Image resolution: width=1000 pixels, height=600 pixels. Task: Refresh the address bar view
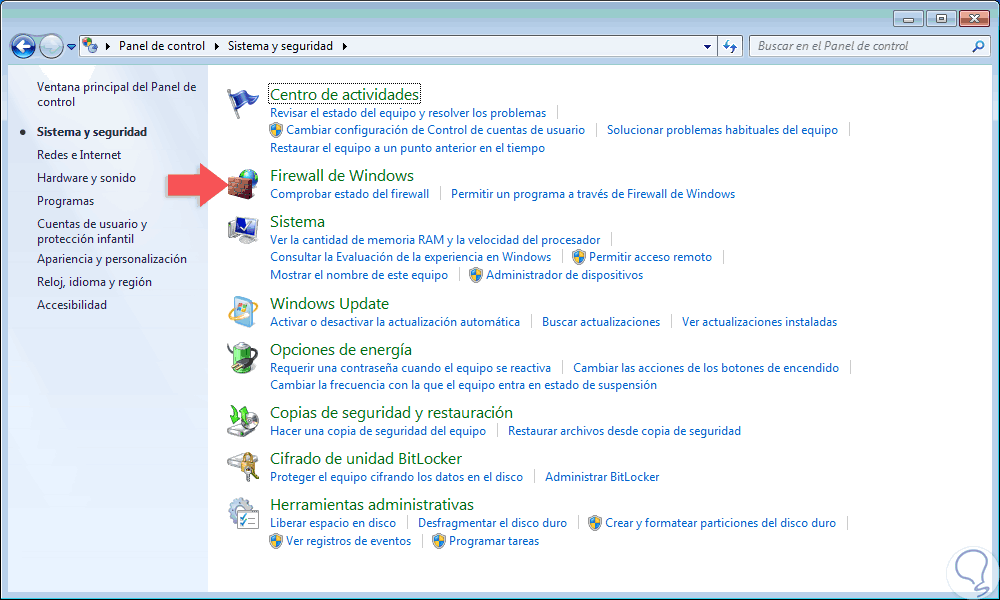[x=730, y=46]
